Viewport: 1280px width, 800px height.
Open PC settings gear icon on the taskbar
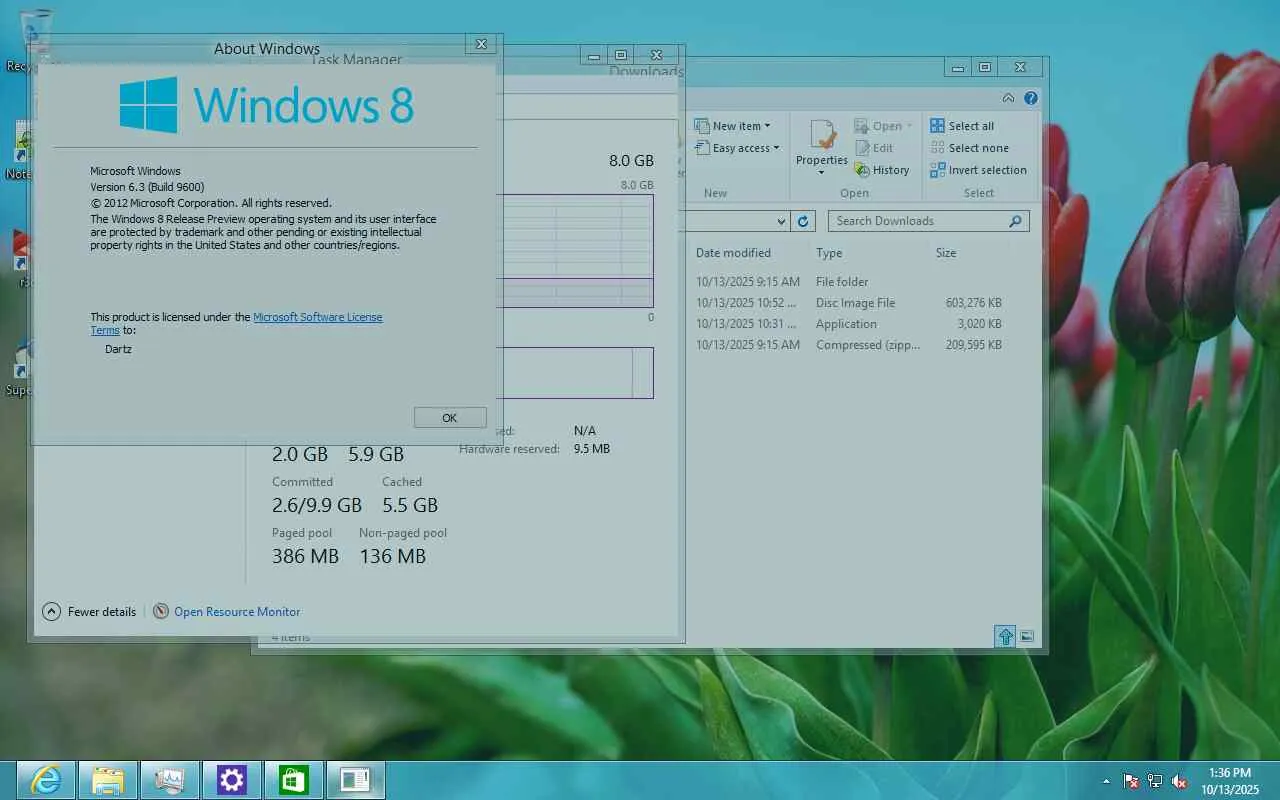click(232, 780)
